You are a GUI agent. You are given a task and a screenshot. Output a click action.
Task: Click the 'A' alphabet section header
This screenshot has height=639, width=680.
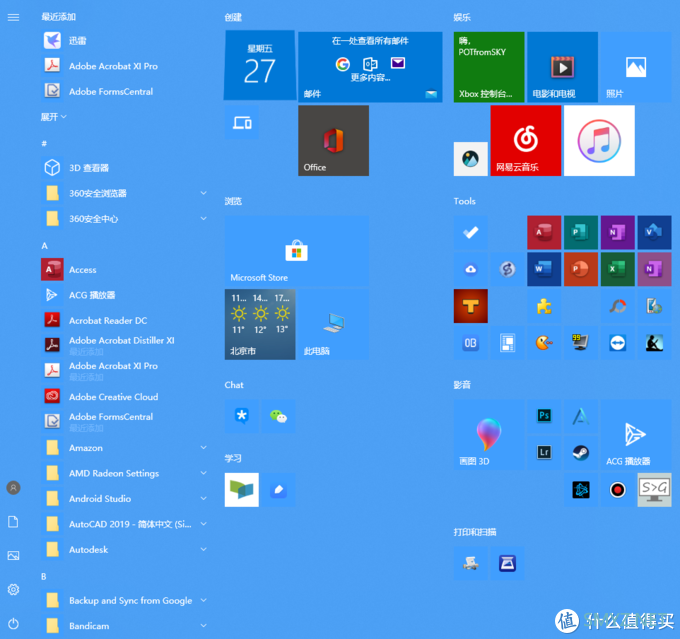click(44, 246)
